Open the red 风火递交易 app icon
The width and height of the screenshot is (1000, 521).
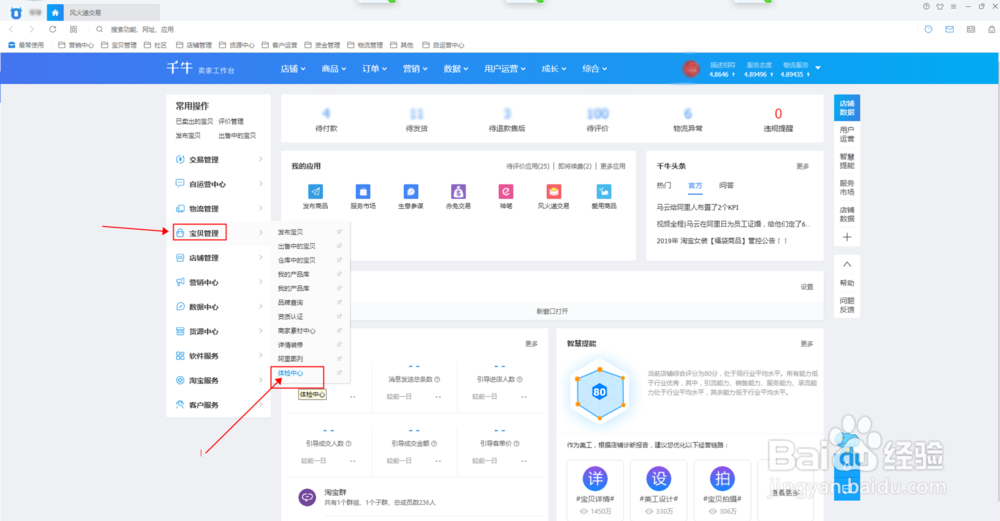[x=554, y=191]
